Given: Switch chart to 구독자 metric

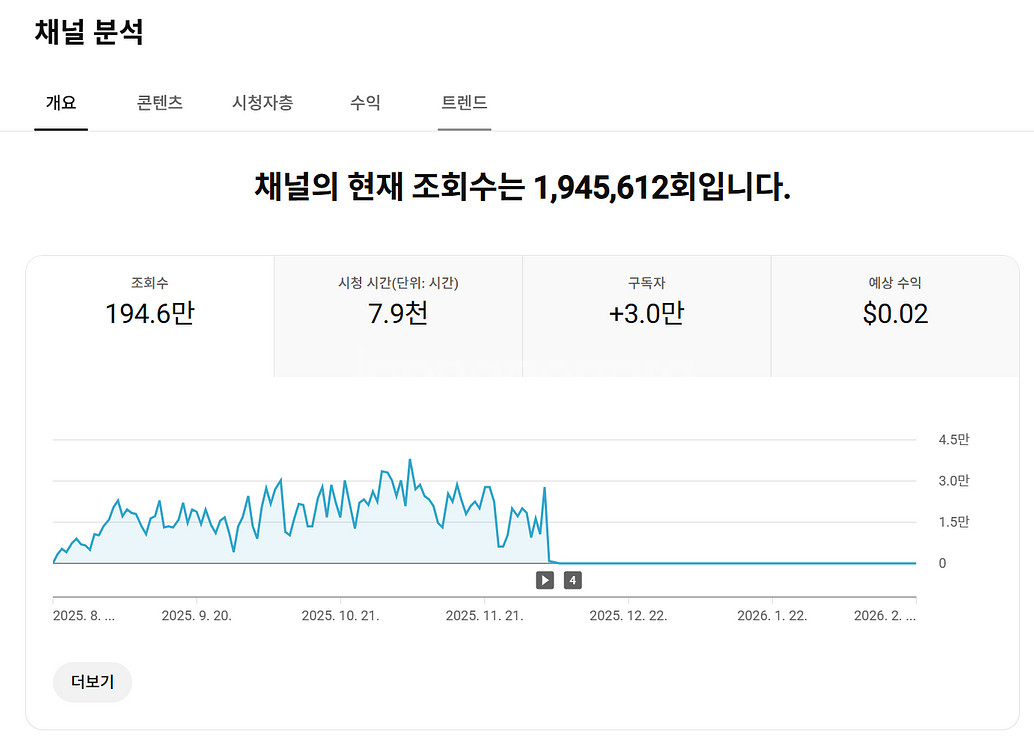Looking at the screenshot, I should click(x=646, y=303).
